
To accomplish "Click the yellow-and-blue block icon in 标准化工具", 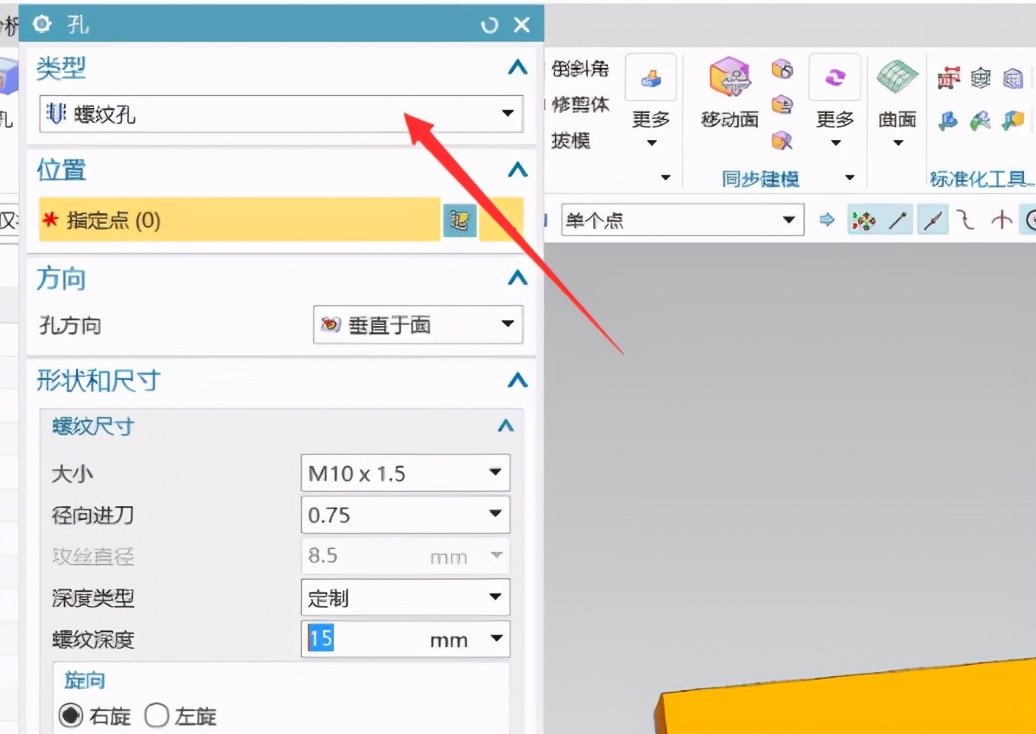I will [x=1013, y=121].
